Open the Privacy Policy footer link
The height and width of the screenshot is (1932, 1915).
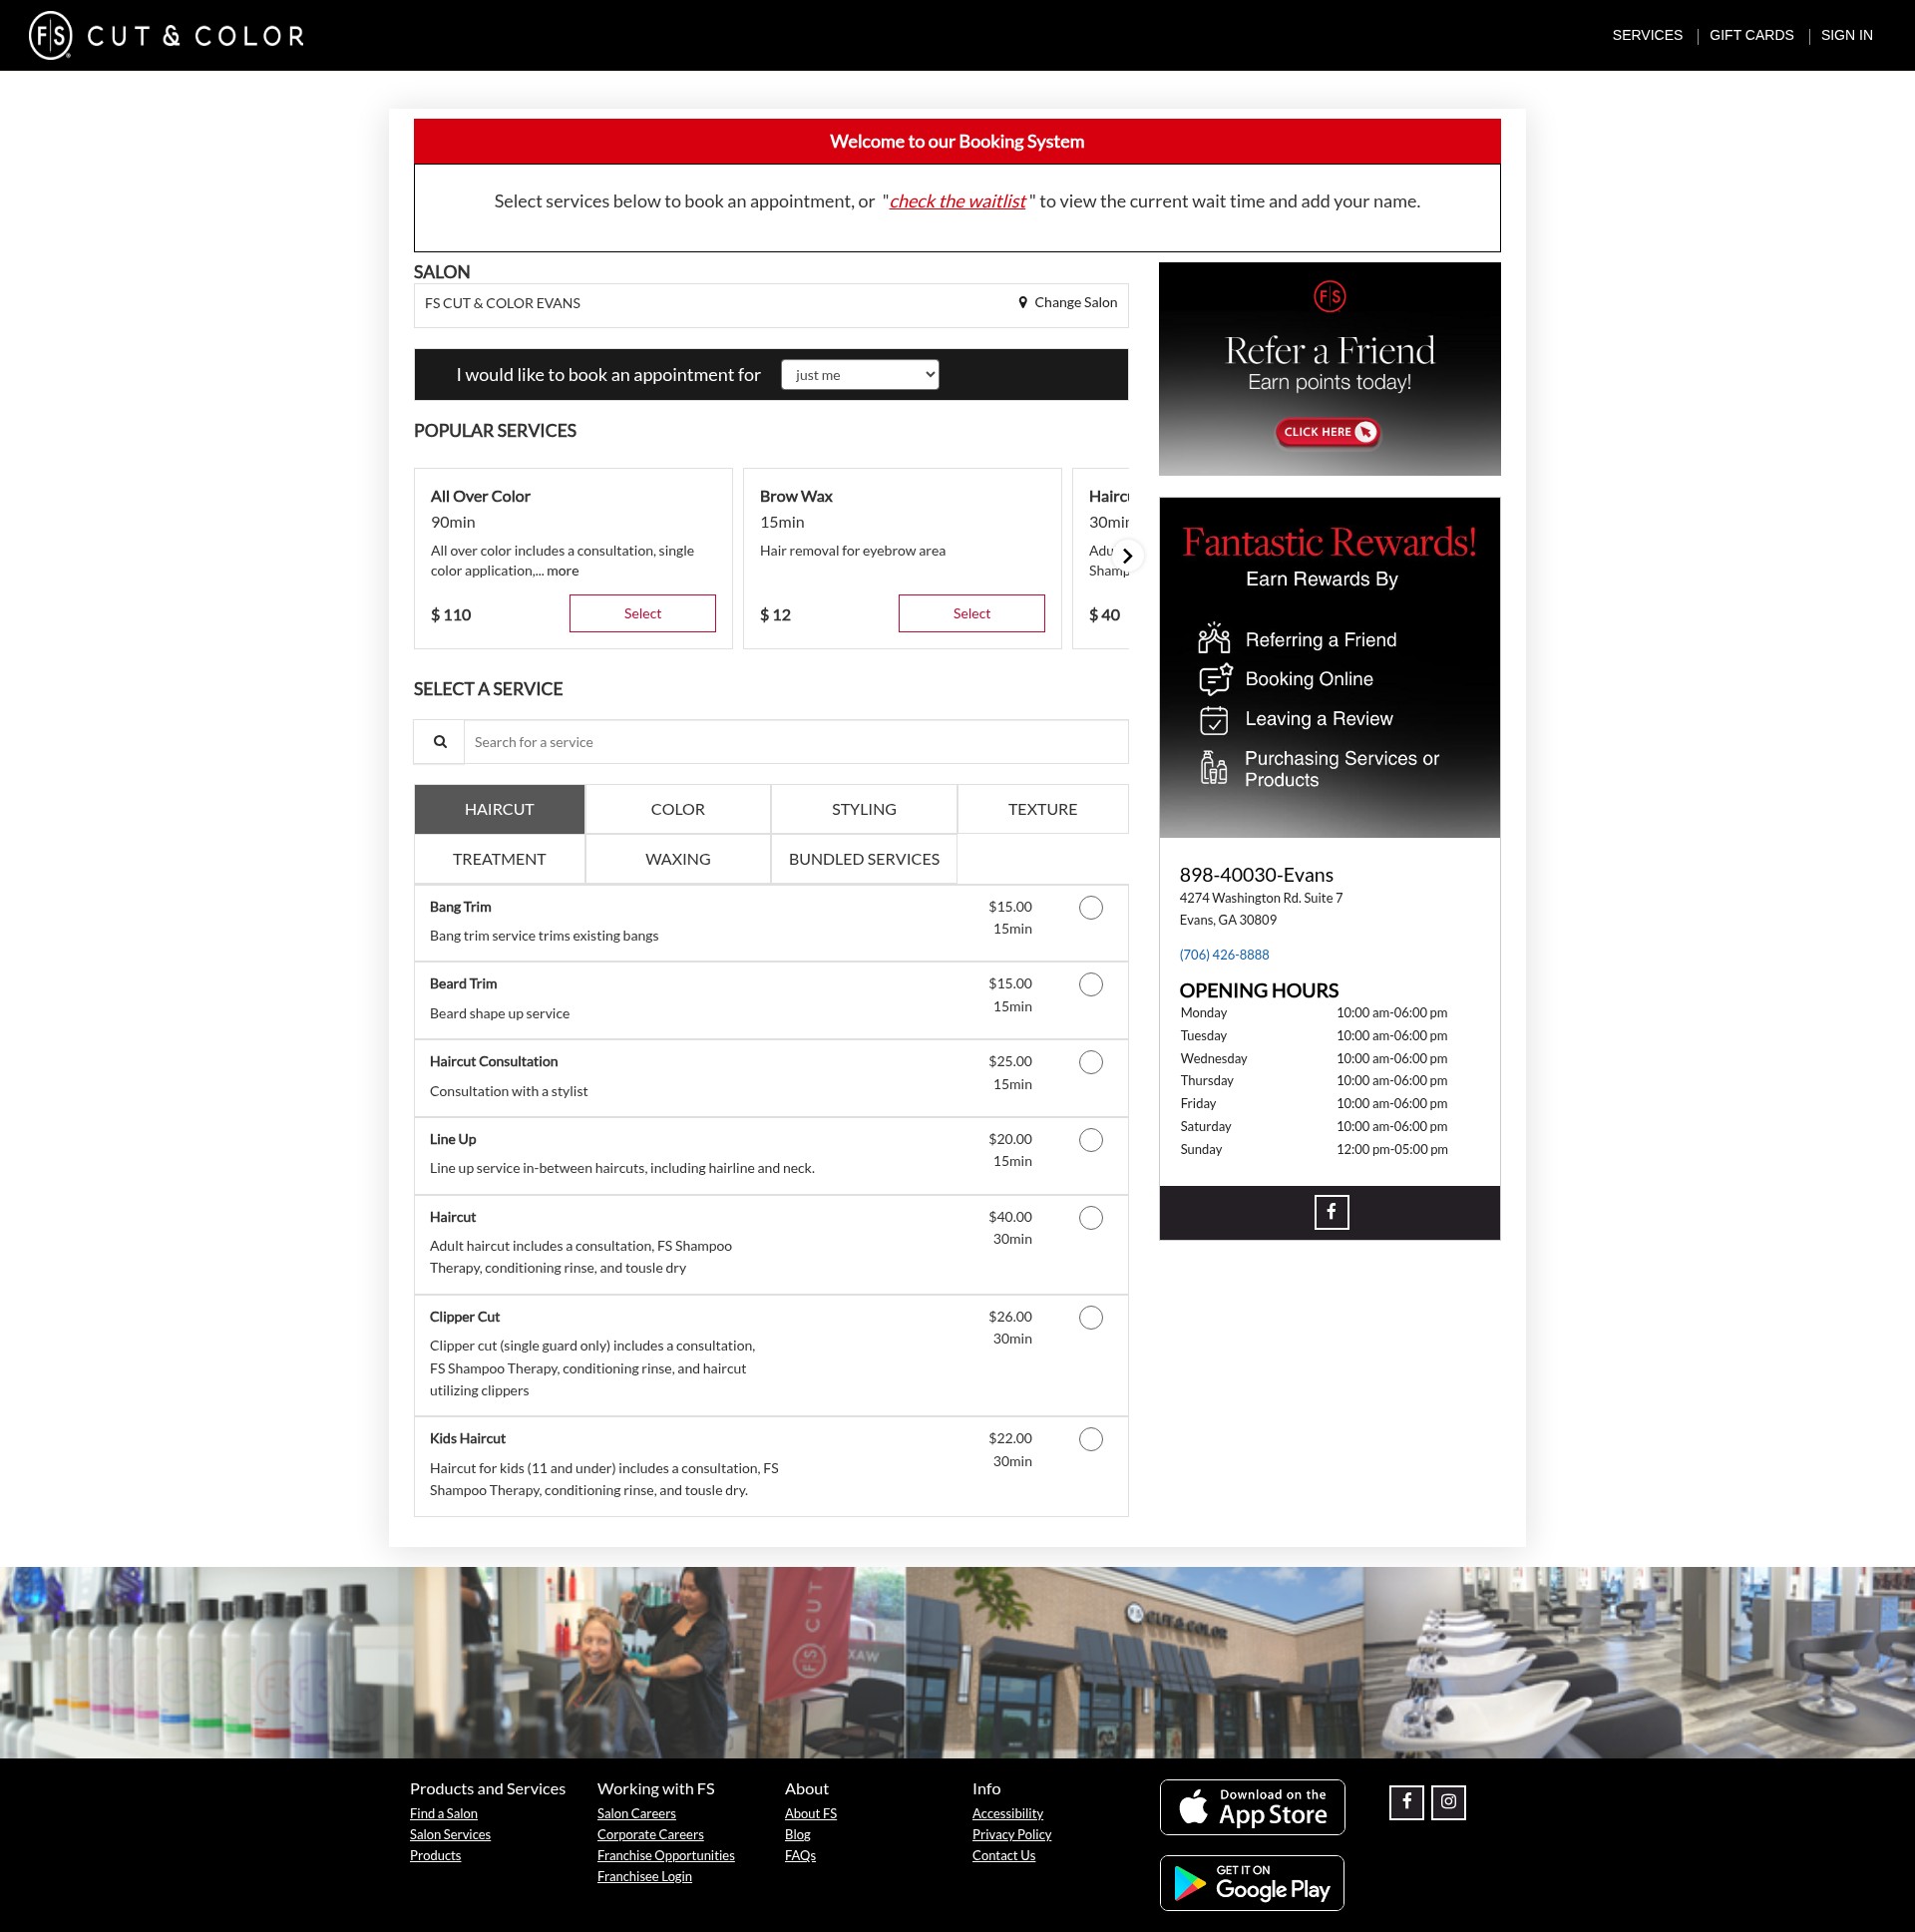pos(1011,1834)
